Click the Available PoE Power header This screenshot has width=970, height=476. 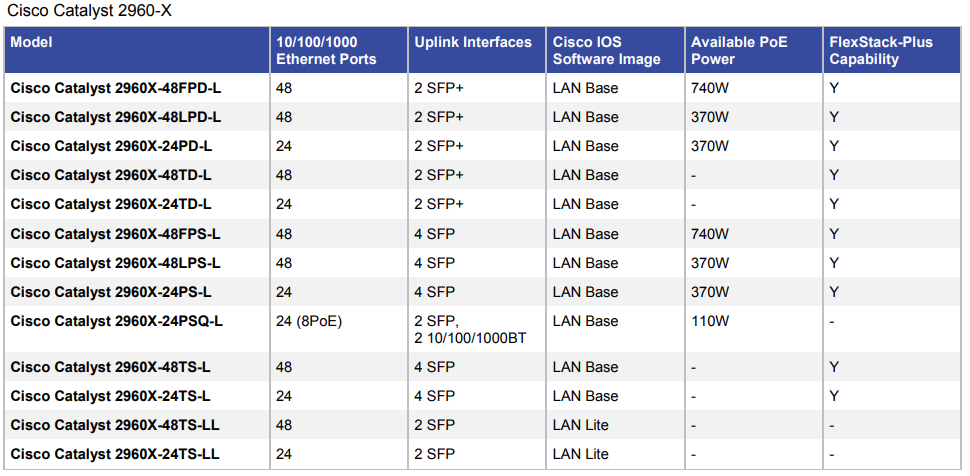point(739,50)
